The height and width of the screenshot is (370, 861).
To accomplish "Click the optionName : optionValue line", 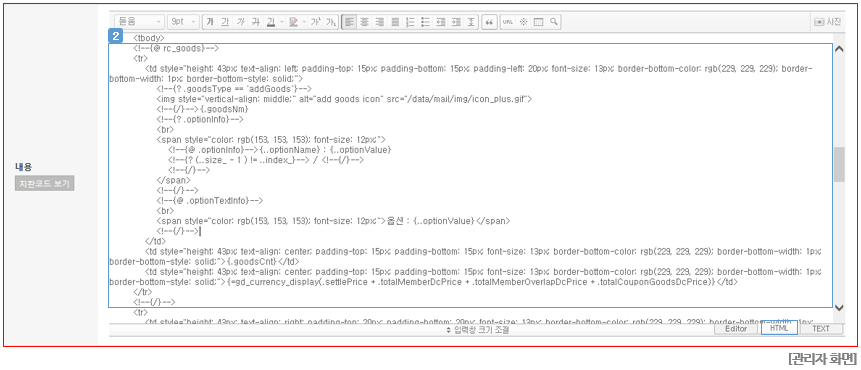I will click(279, 149).
